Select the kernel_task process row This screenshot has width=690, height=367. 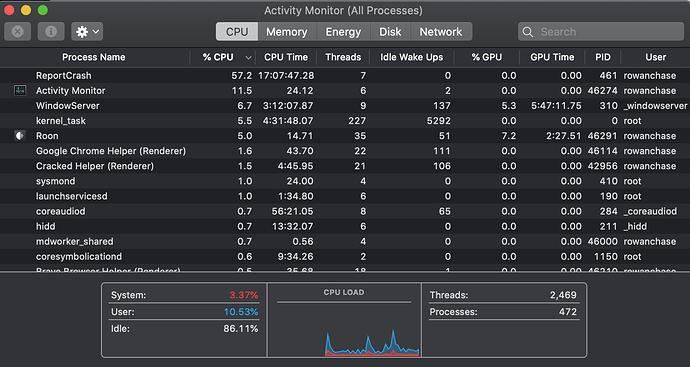click(x=345, y=121)
